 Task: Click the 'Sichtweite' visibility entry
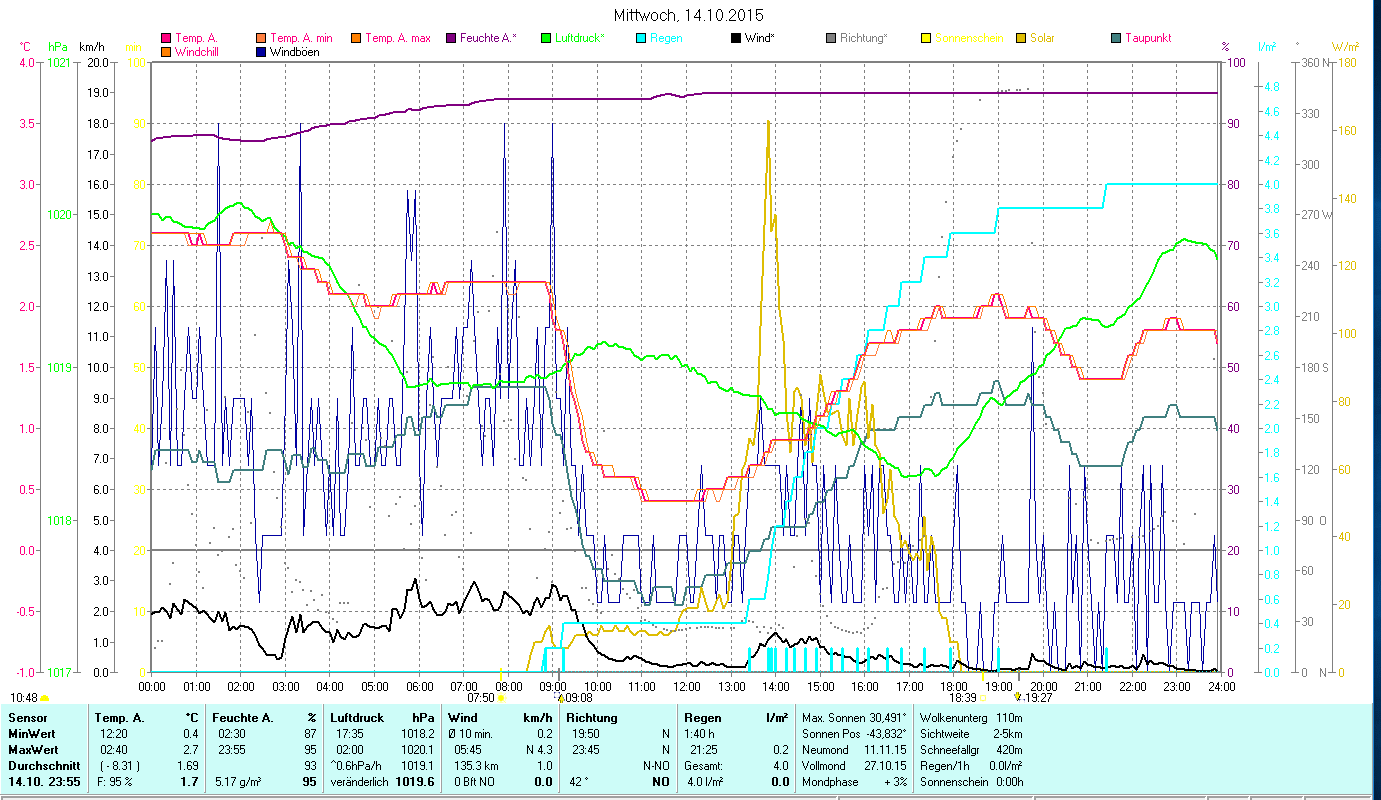click(x=970, y=733)
